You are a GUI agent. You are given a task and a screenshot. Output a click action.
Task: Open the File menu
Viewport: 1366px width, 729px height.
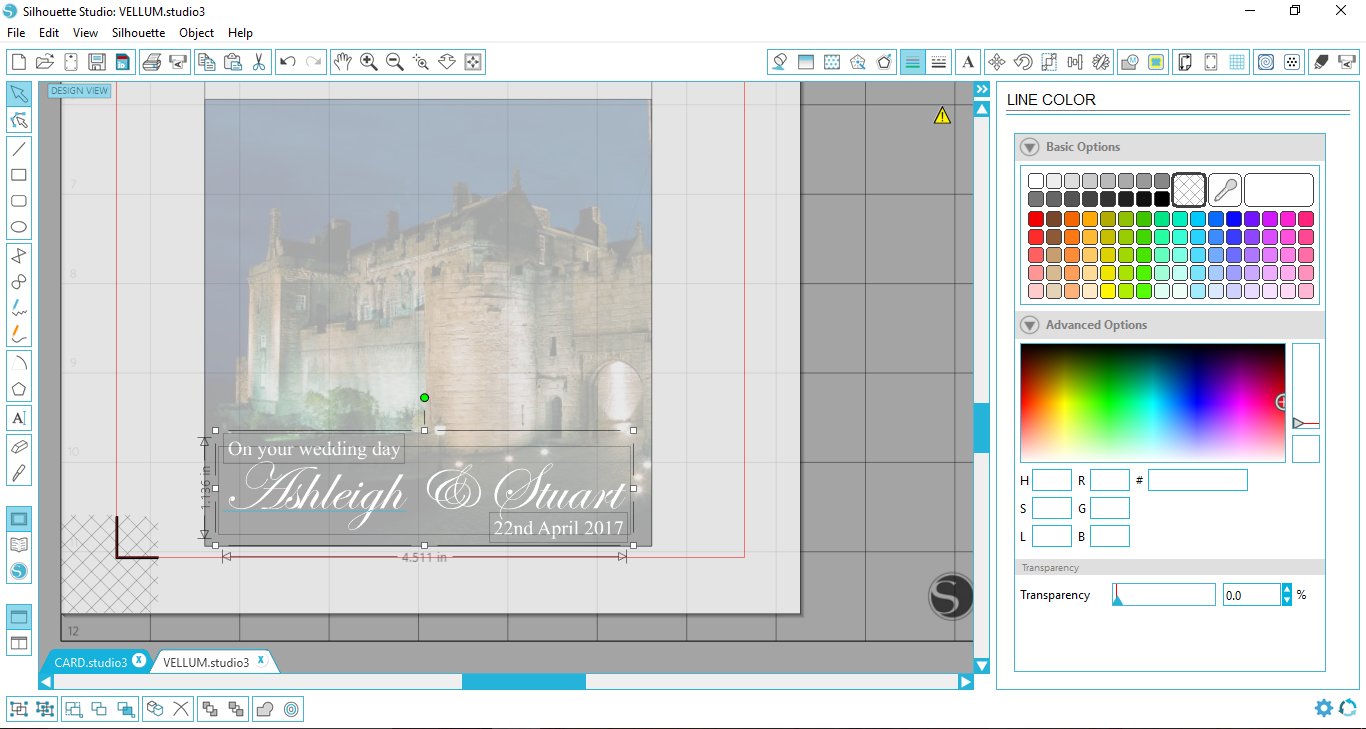(x=16, y=33)
